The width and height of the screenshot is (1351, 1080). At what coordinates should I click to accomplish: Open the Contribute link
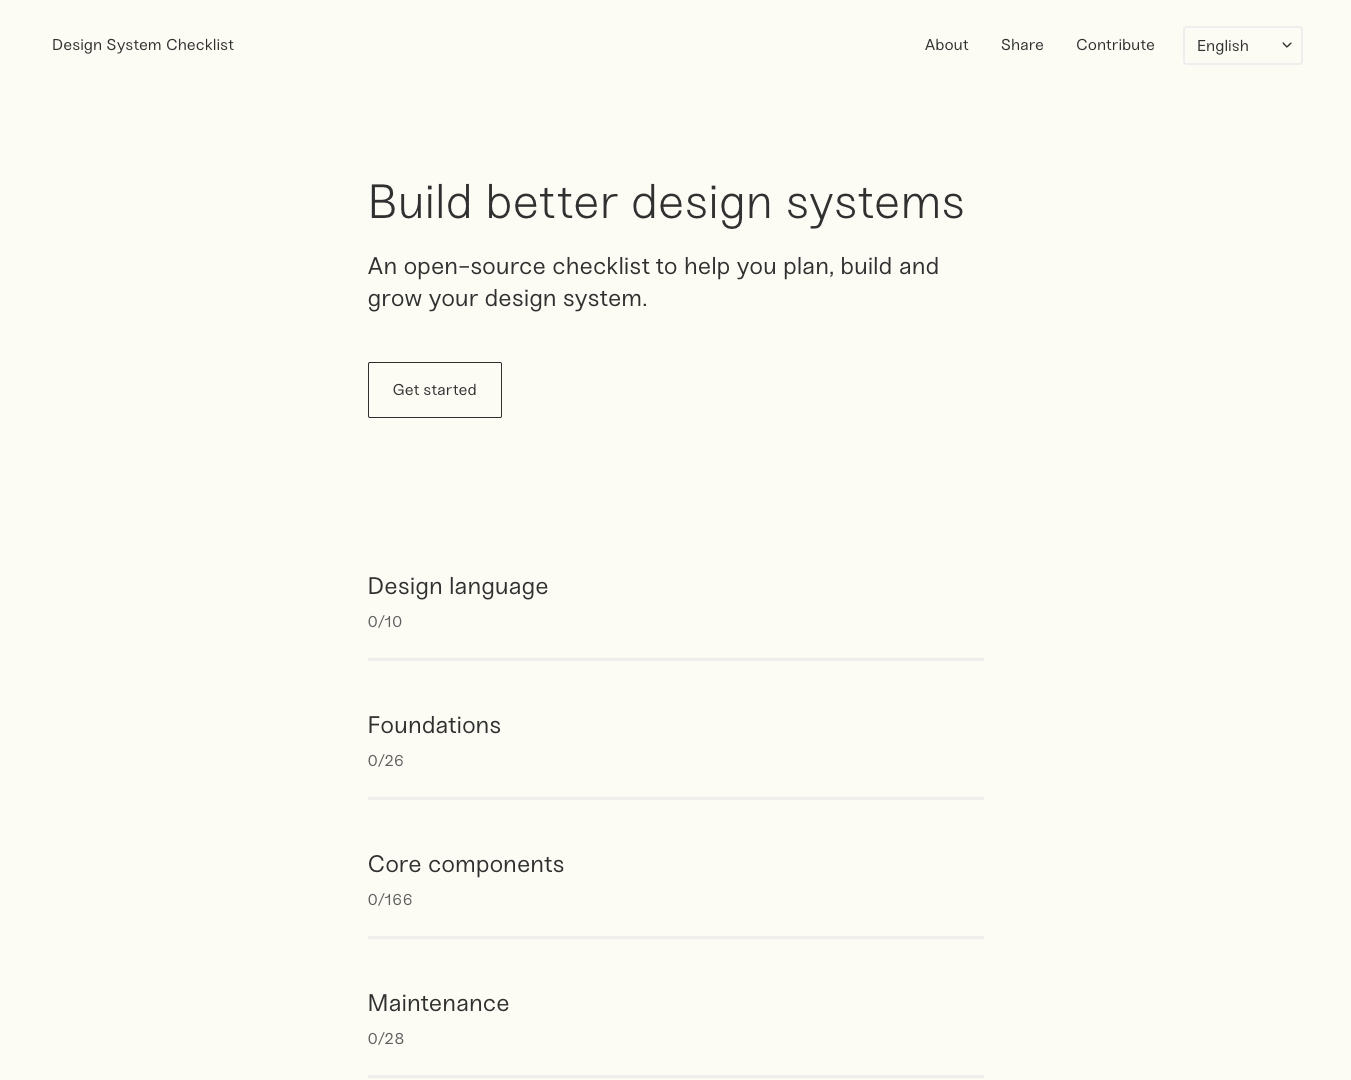coord(1115,44)
